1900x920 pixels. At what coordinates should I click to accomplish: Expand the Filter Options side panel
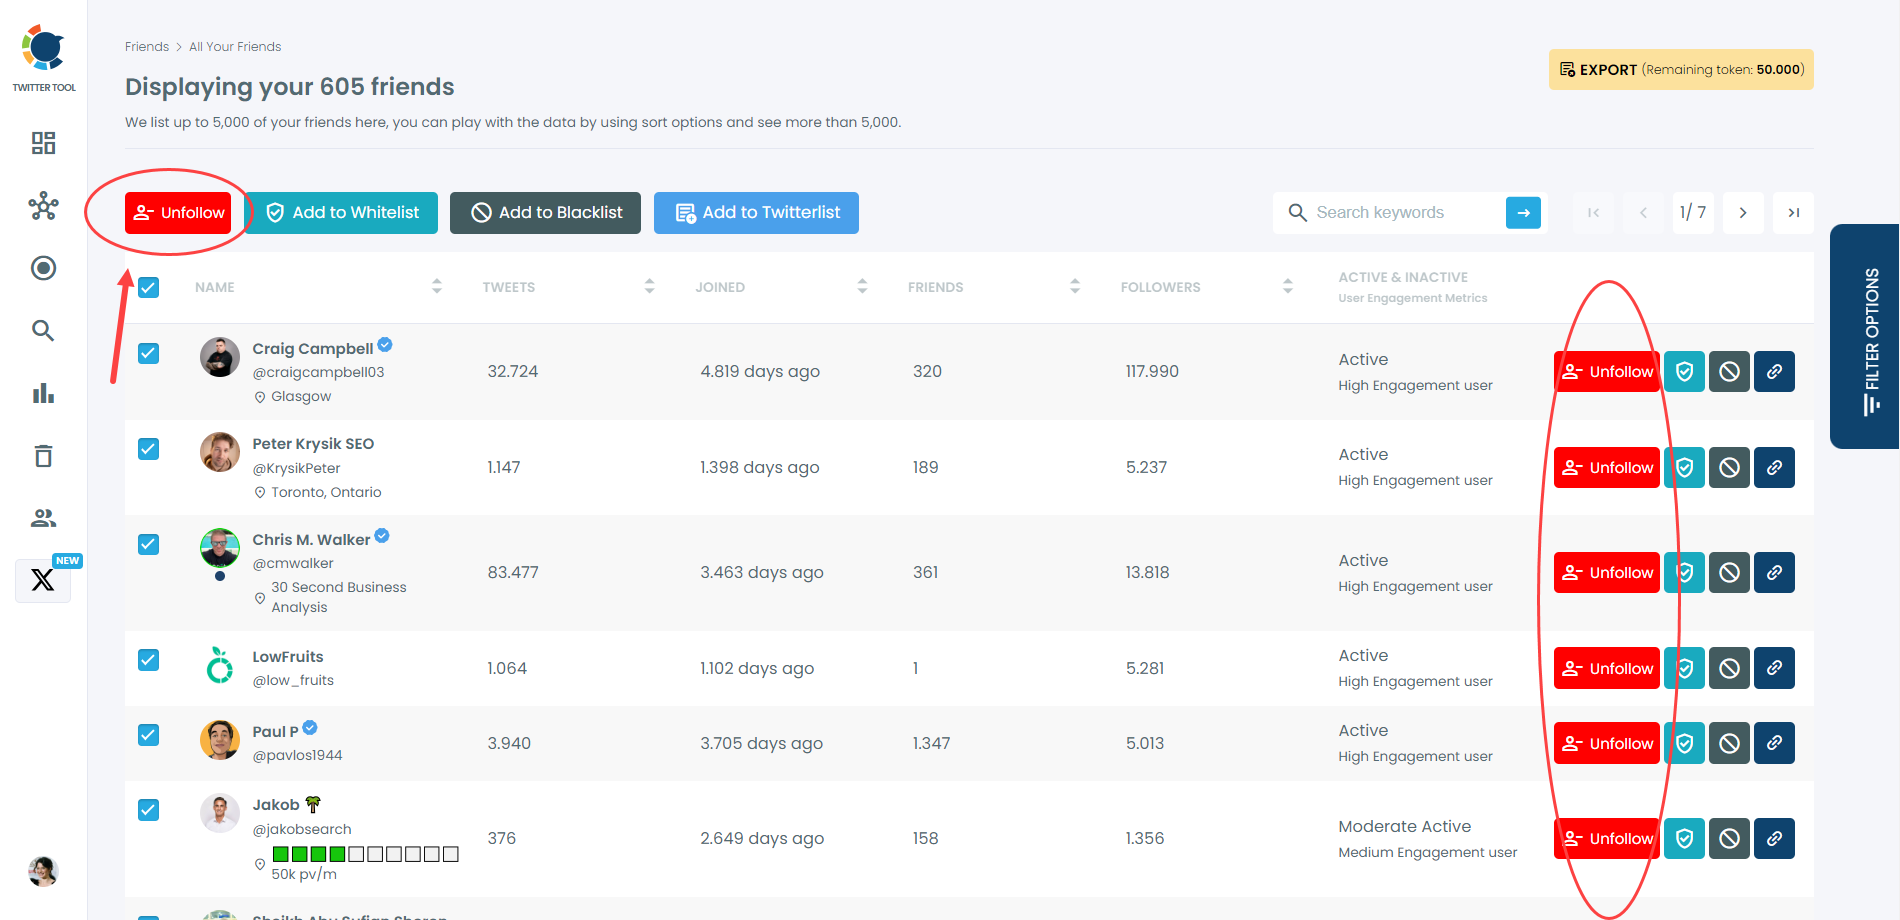click(1866, 337)
